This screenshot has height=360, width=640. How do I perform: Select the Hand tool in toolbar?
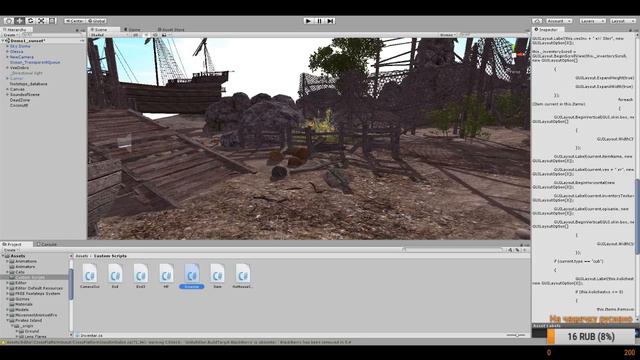(x=8, y=21)
